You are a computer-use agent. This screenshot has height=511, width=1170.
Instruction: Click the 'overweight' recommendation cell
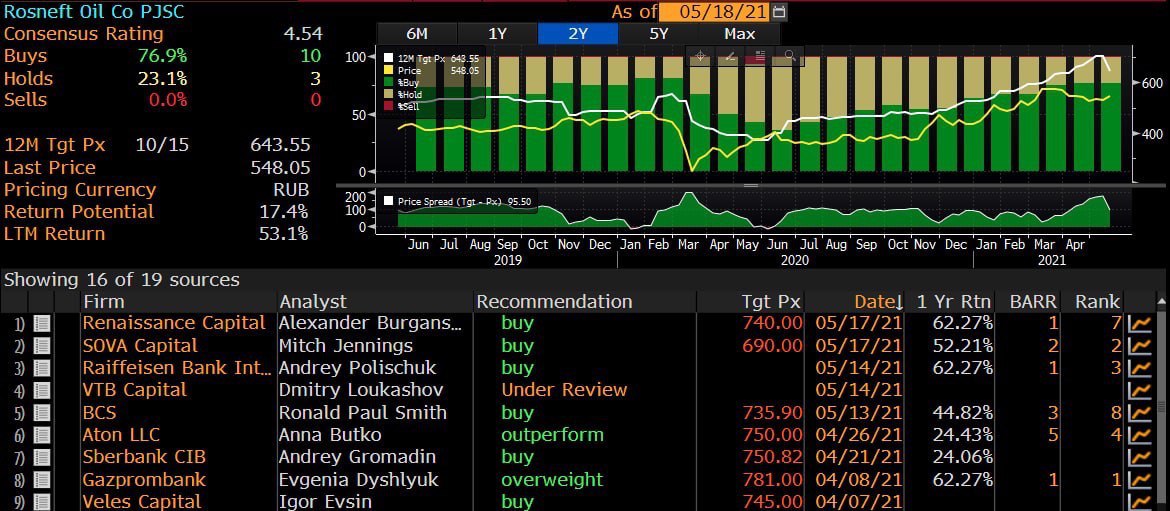pyautogui.click(x=551, y=480)
